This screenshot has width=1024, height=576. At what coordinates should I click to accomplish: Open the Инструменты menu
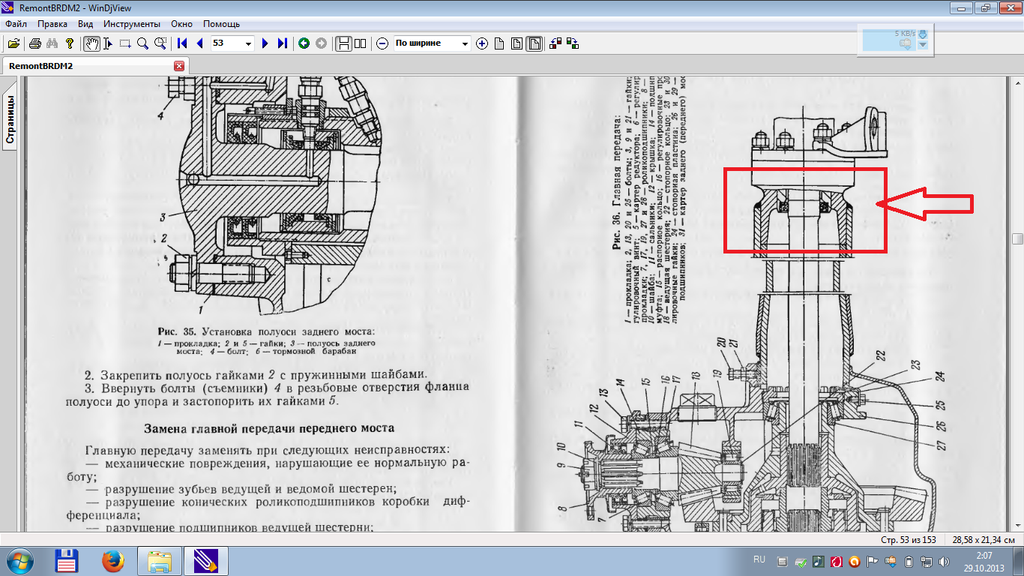pos(131,24)
